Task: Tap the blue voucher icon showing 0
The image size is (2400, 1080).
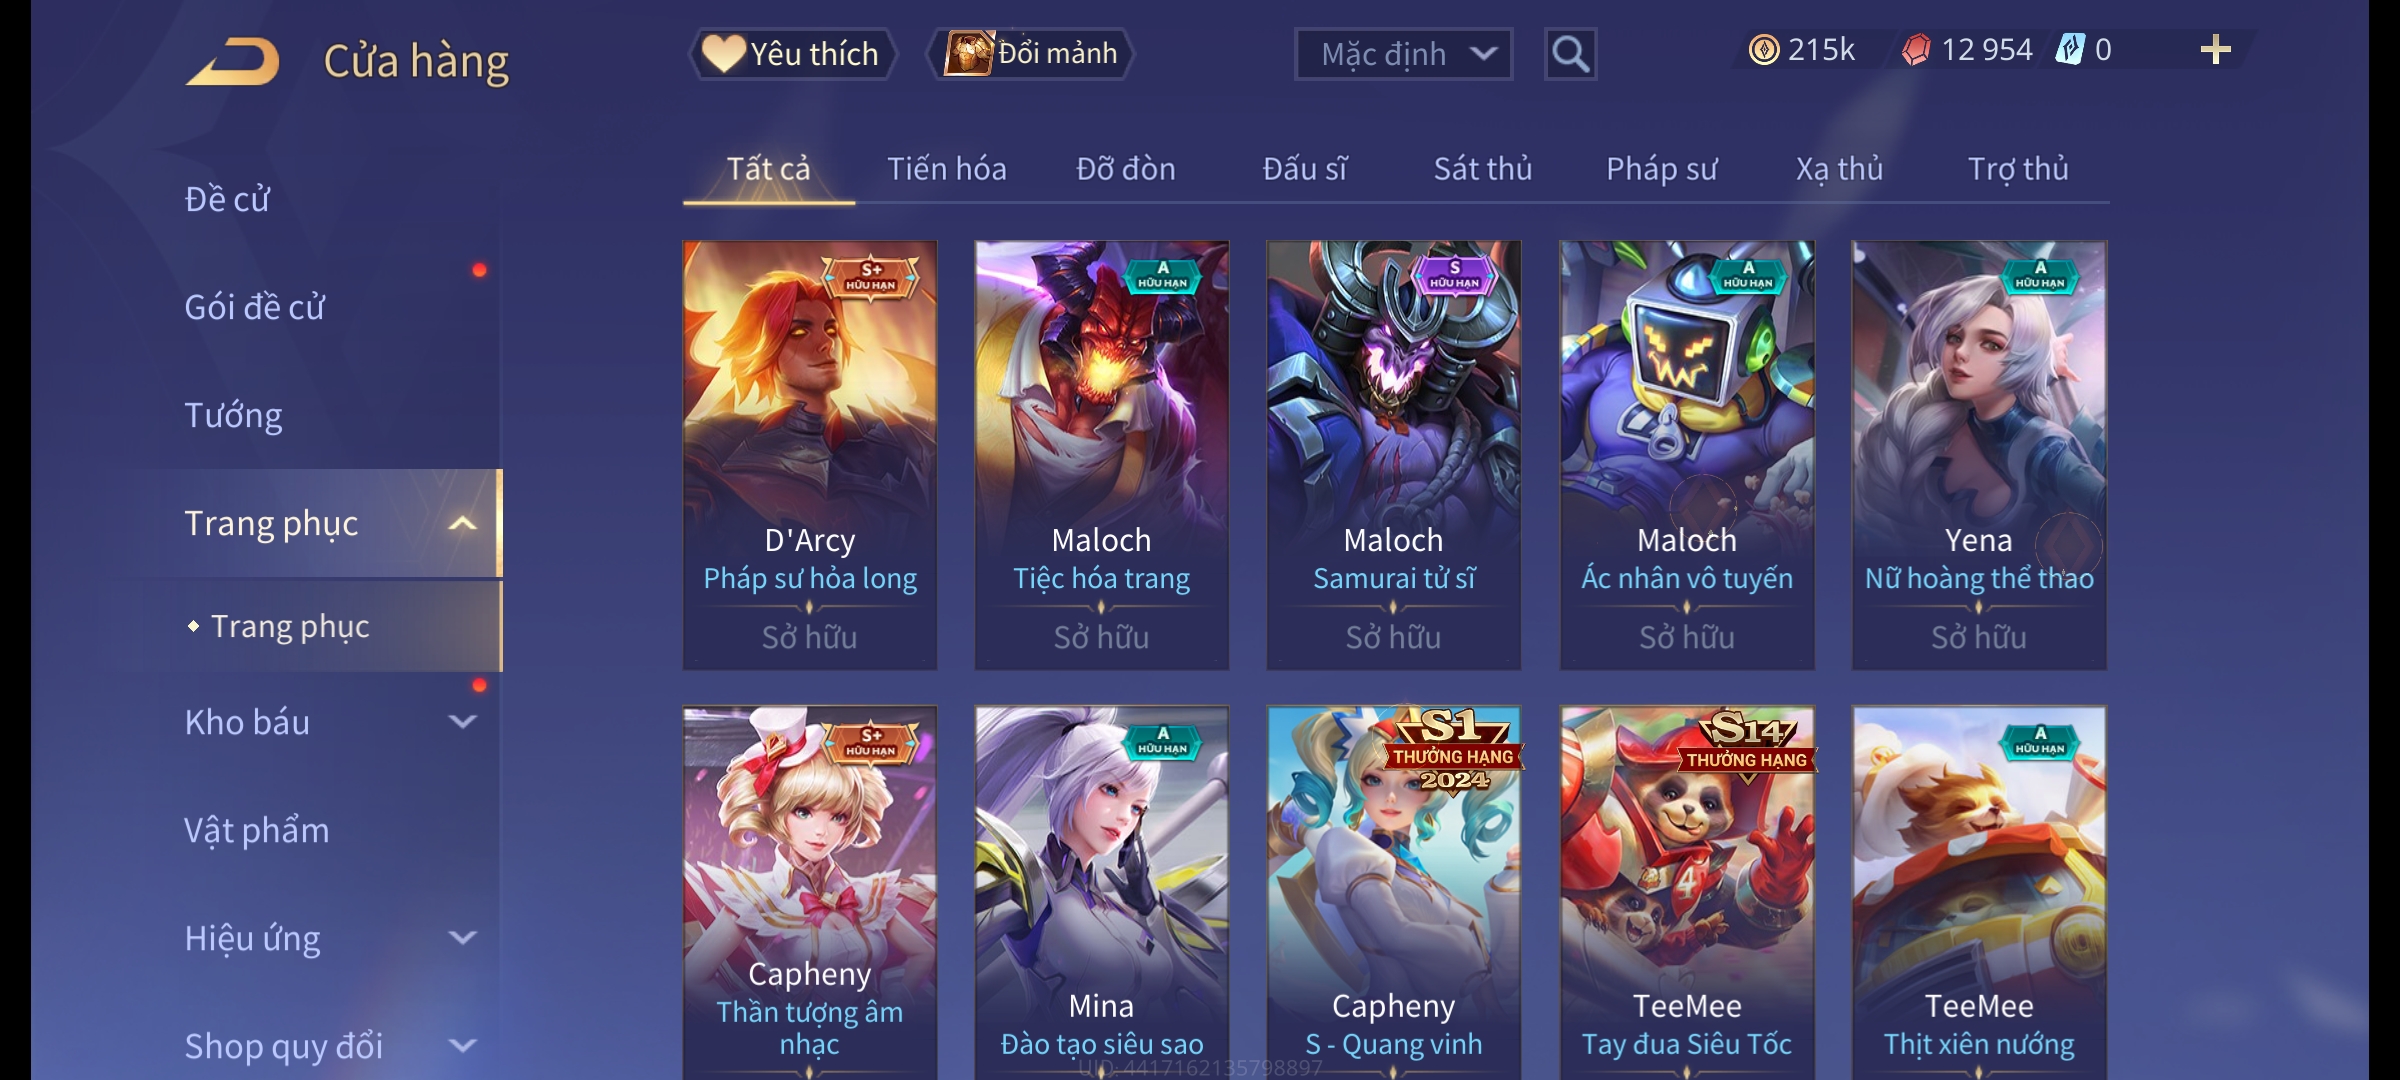Action: 2069,50
